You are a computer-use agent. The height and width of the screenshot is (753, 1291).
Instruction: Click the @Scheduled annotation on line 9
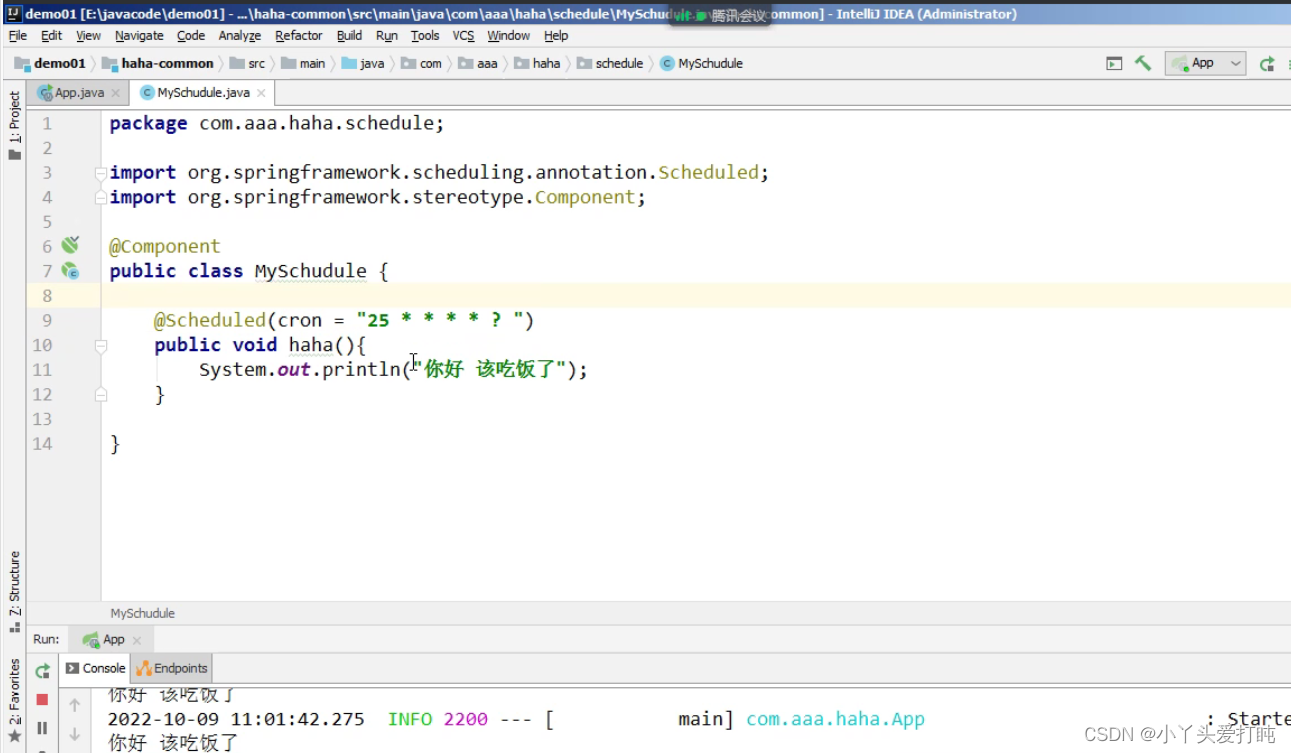tap(209, 320)
